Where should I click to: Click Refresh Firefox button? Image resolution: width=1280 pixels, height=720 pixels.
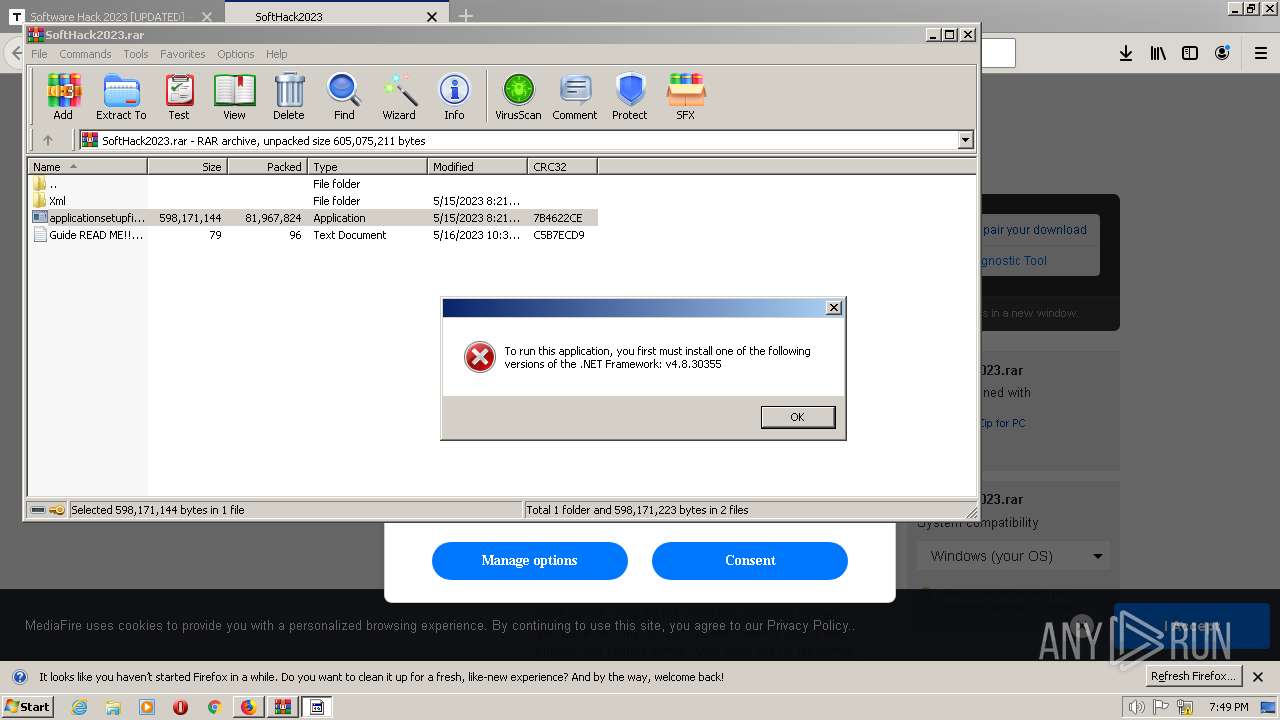coord(1193,676)
